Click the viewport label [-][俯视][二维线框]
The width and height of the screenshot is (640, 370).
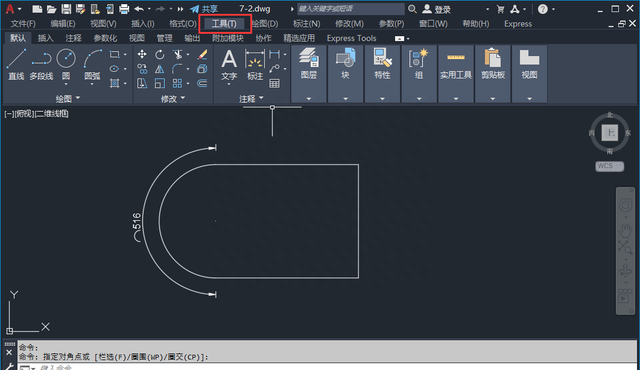tap(36, 114)
